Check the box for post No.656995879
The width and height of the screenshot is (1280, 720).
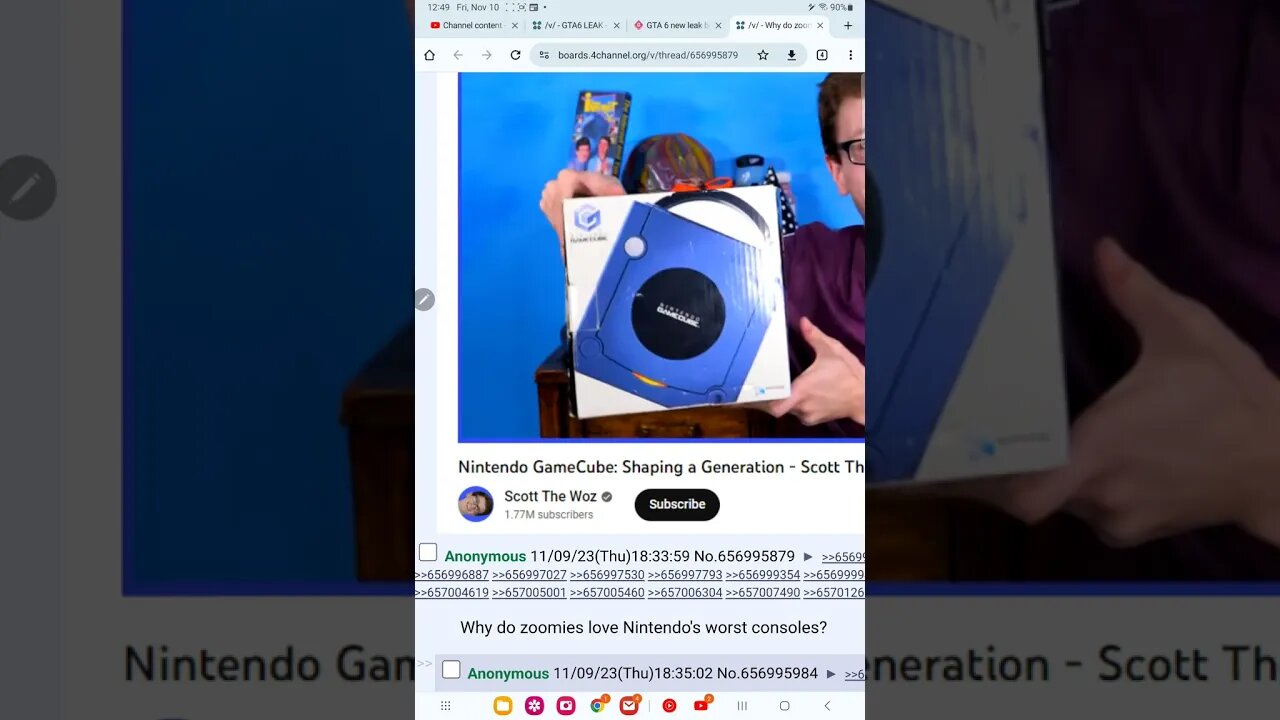(x=428, y=553)
